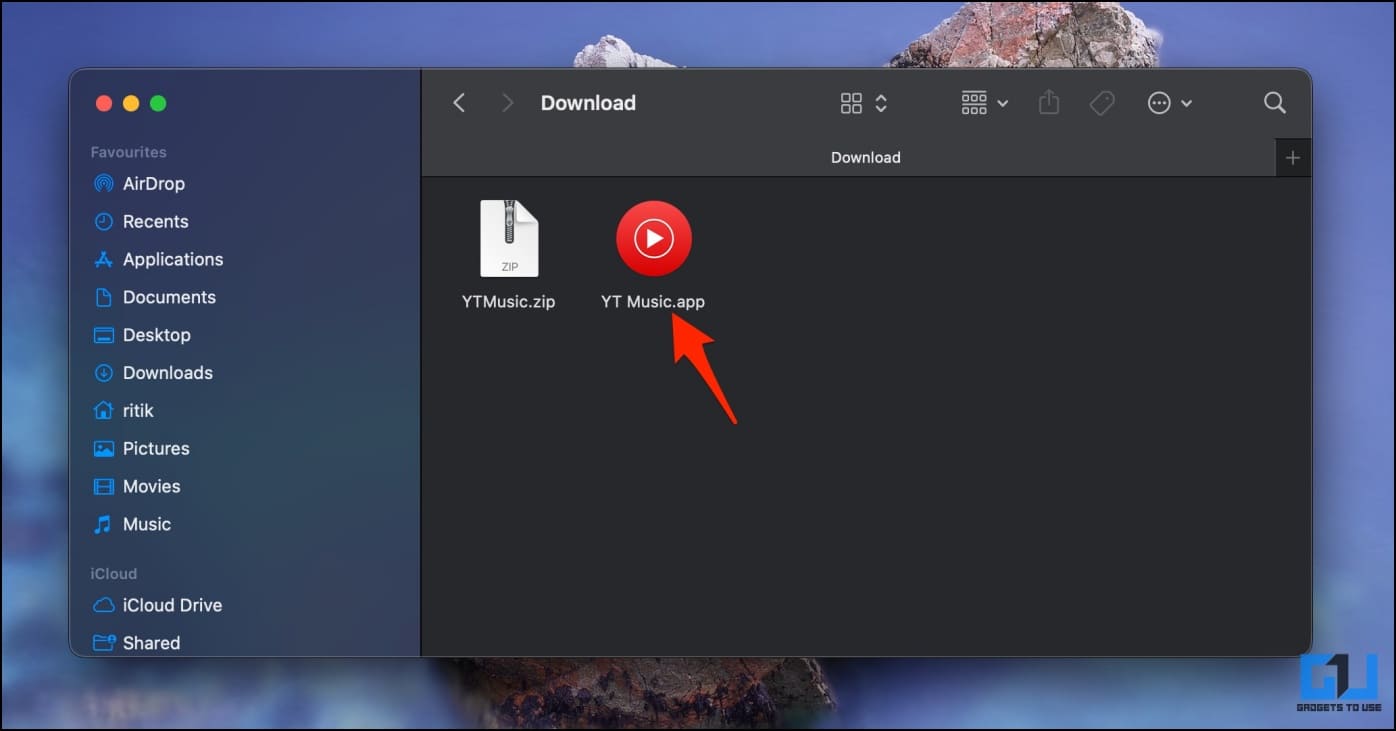This screenshot has height=731, width=1396.
Task: Go to Documents in the sidebar
Action: [x=154, y=298]
